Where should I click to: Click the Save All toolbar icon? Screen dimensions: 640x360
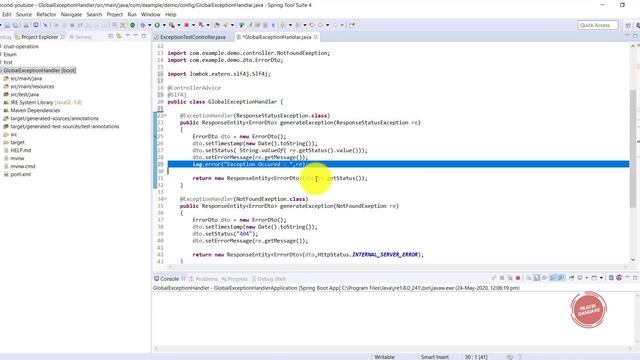[15, 25]
